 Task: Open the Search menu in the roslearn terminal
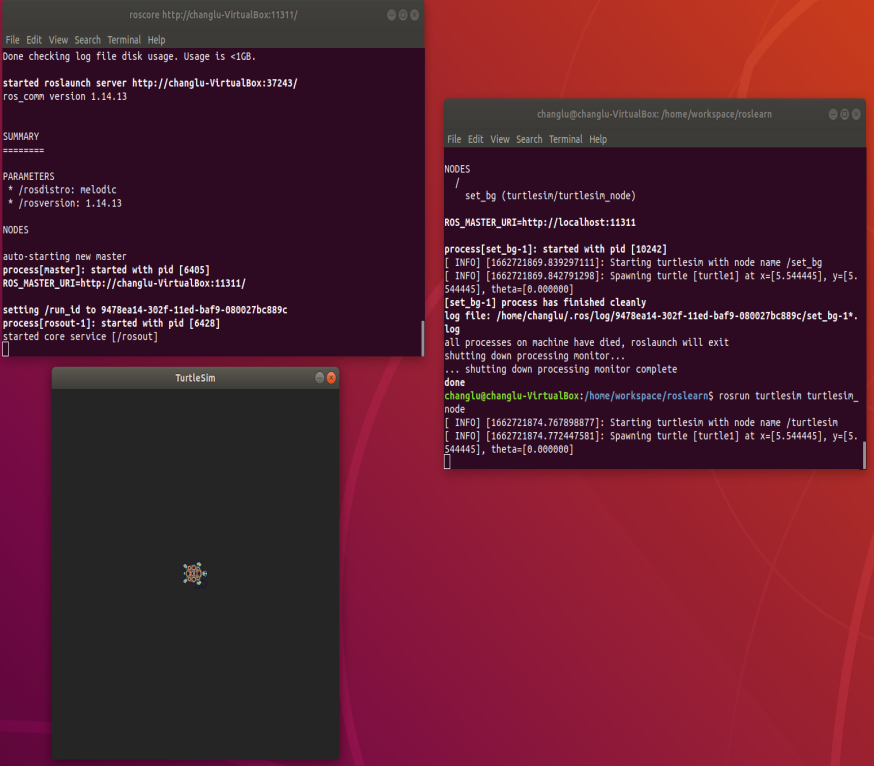click(529, 139)
